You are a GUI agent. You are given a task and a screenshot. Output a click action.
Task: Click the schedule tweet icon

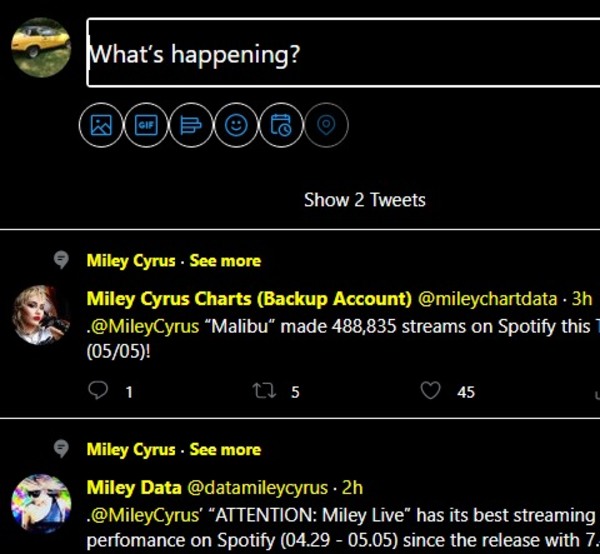click(x=281, y=126)
